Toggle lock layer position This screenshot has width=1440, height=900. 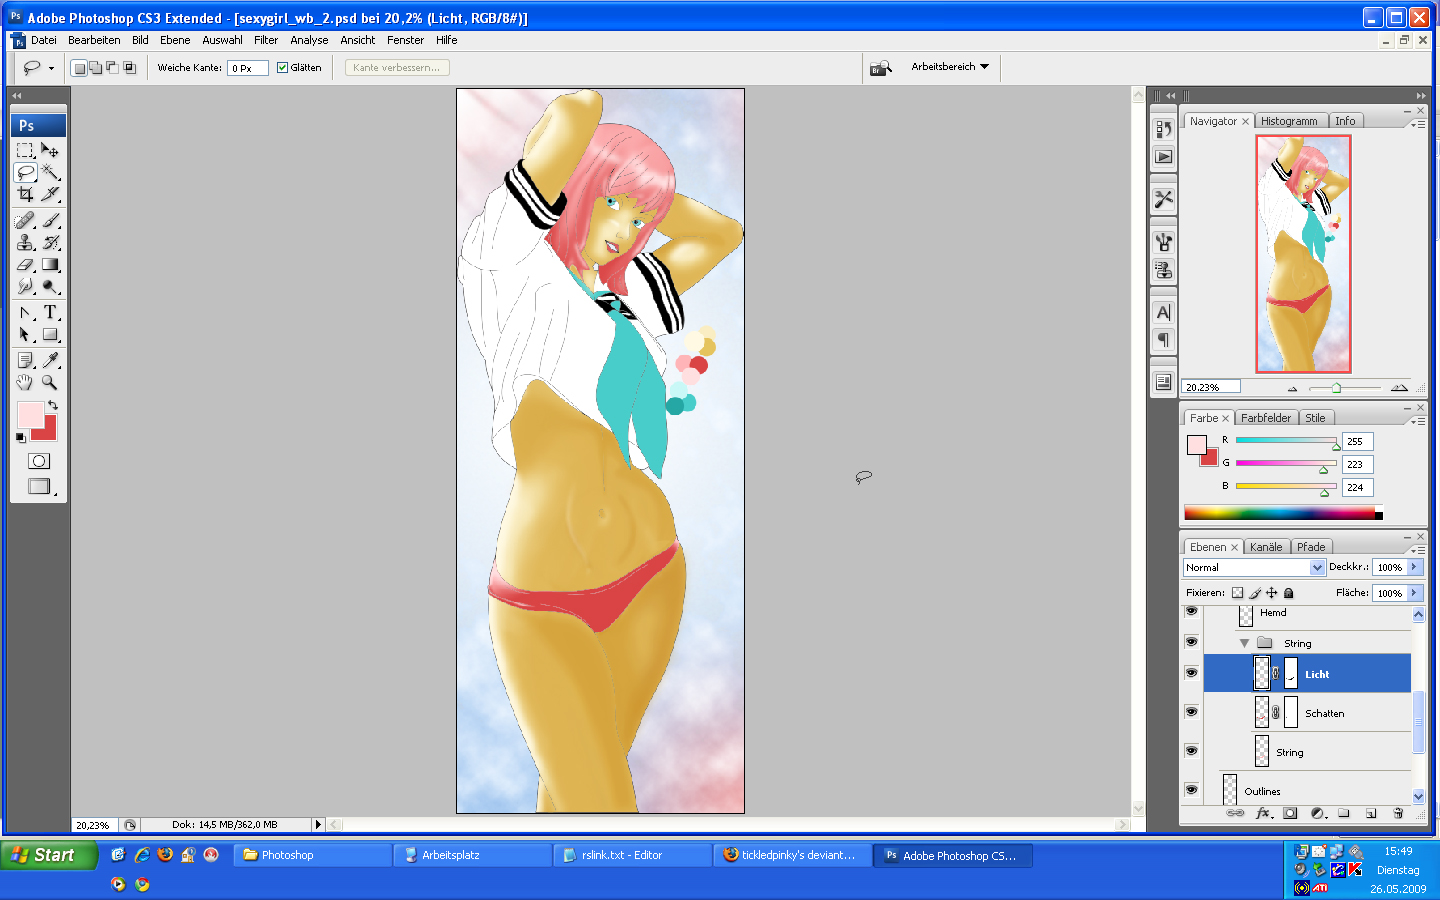1272,593
